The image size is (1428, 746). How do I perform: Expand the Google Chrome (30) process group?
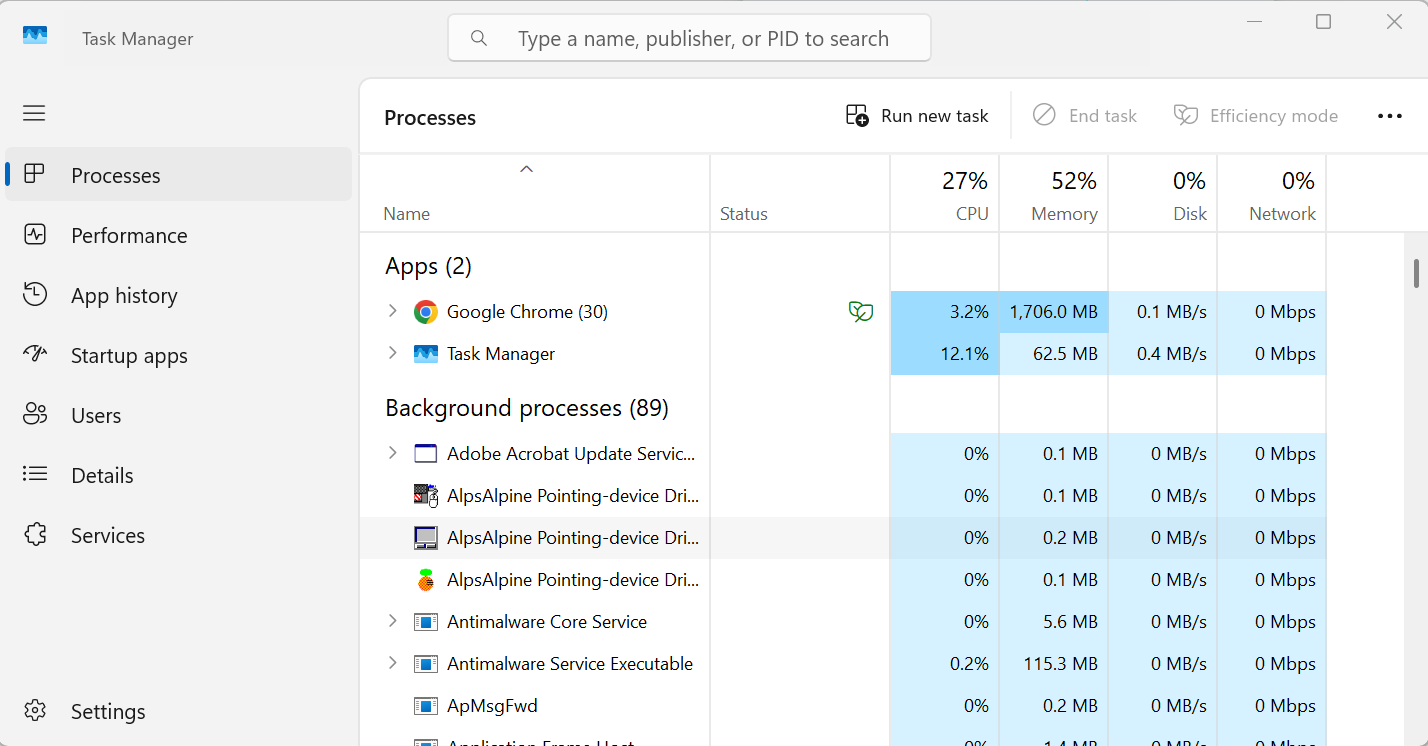pos(393,311)
